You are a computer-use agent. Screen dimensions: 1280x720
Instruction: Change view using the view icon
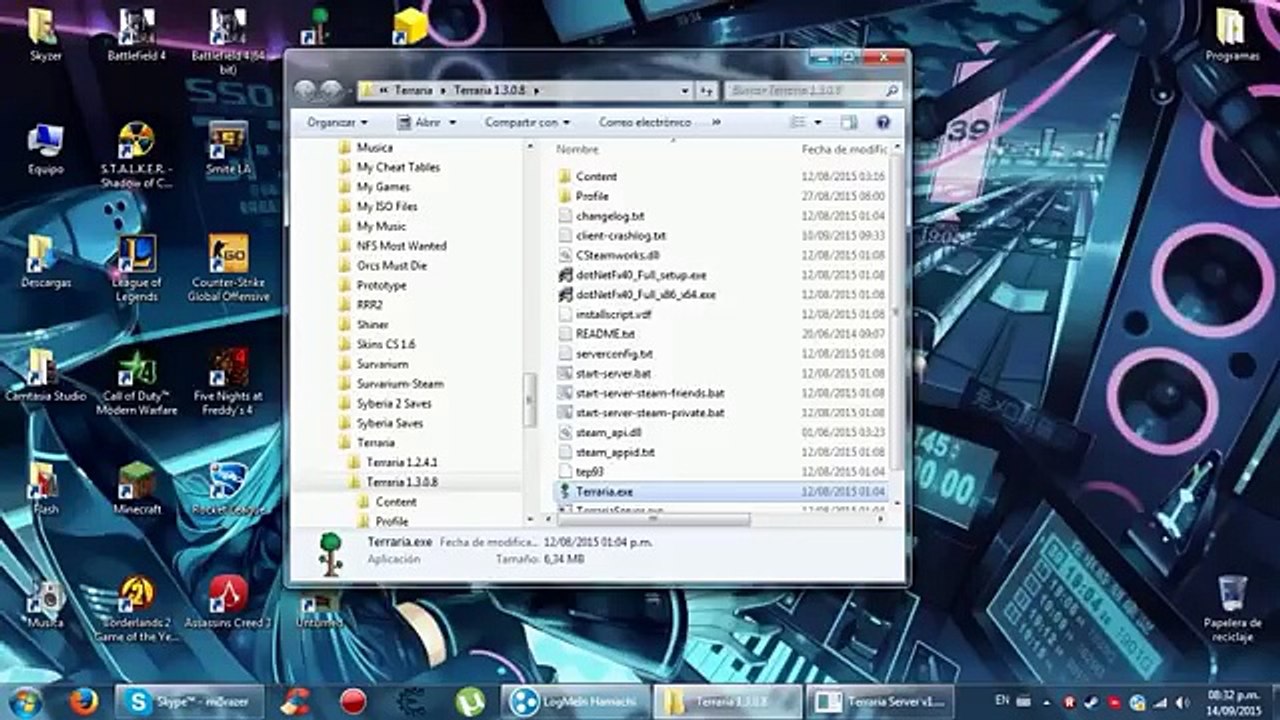coord(798,122)
